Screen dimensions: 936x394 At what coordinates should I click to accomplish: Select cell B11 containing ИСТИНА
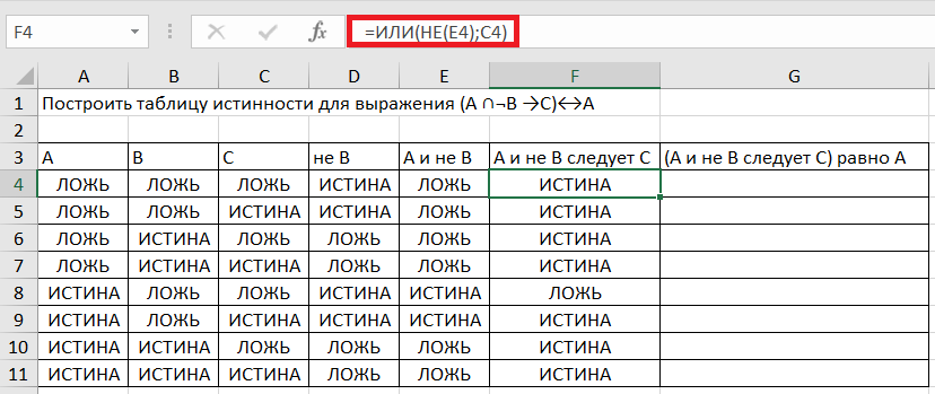coord(174,374)
